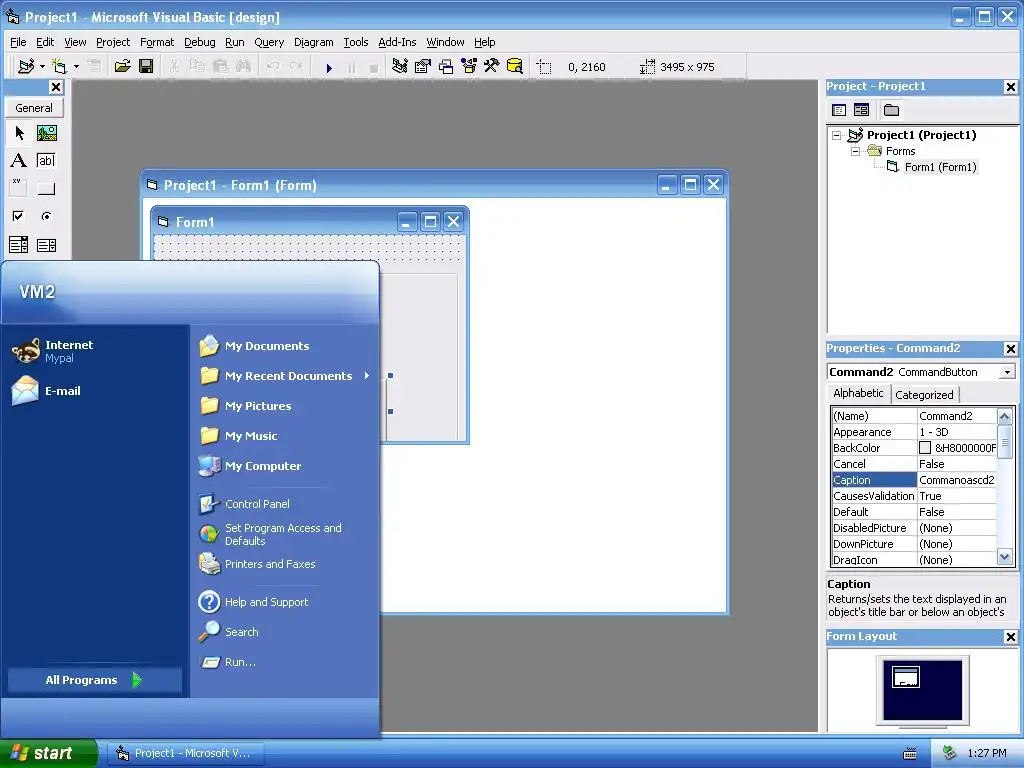Image resolution: width=1024 pixels, height=768 pixels.
Task: Click the Copy toolbar icon
Action: (197, 66)
